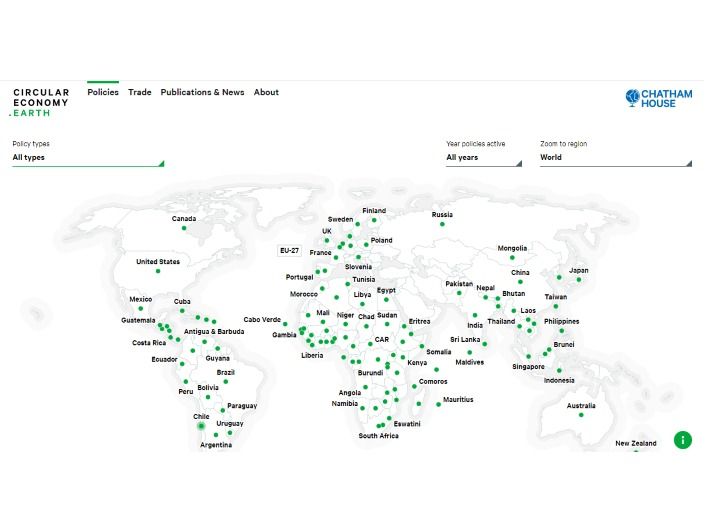Image resolution: width=710 pixels, height=532 pixels.
Task: Click the Antigua & Barbuda label
Action: pyautogui.click(x=216, y=334)
